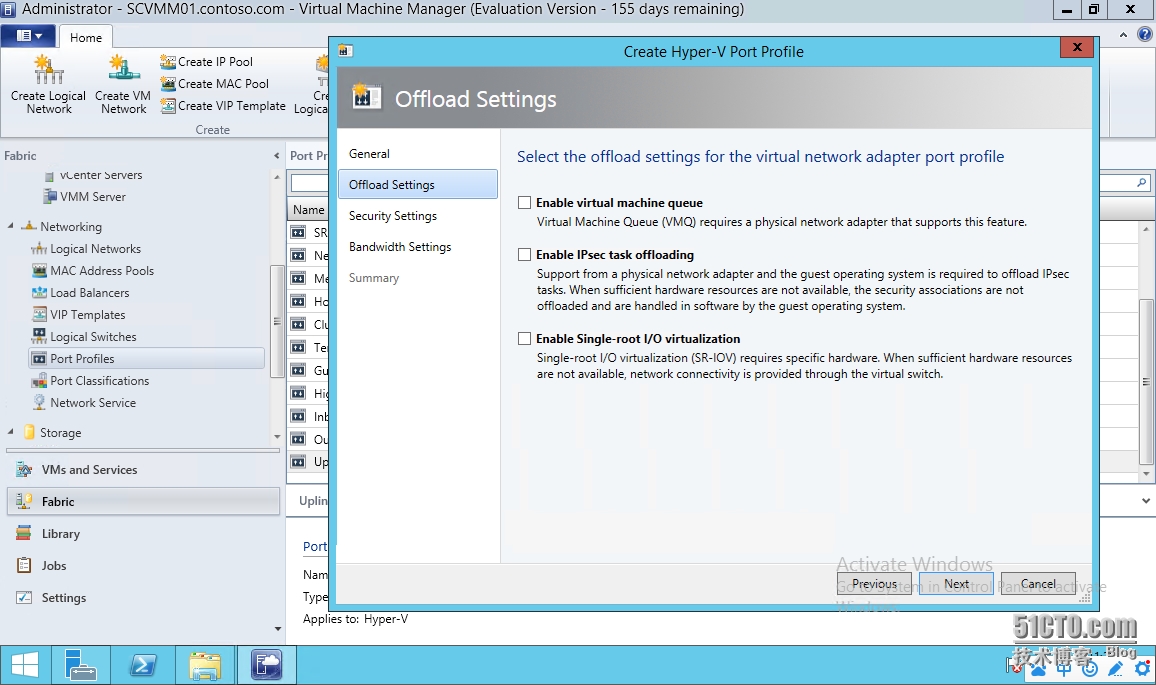The image size is (1156, 685).
Task: Select VIP Templates tree item
Action: point(88,315)
